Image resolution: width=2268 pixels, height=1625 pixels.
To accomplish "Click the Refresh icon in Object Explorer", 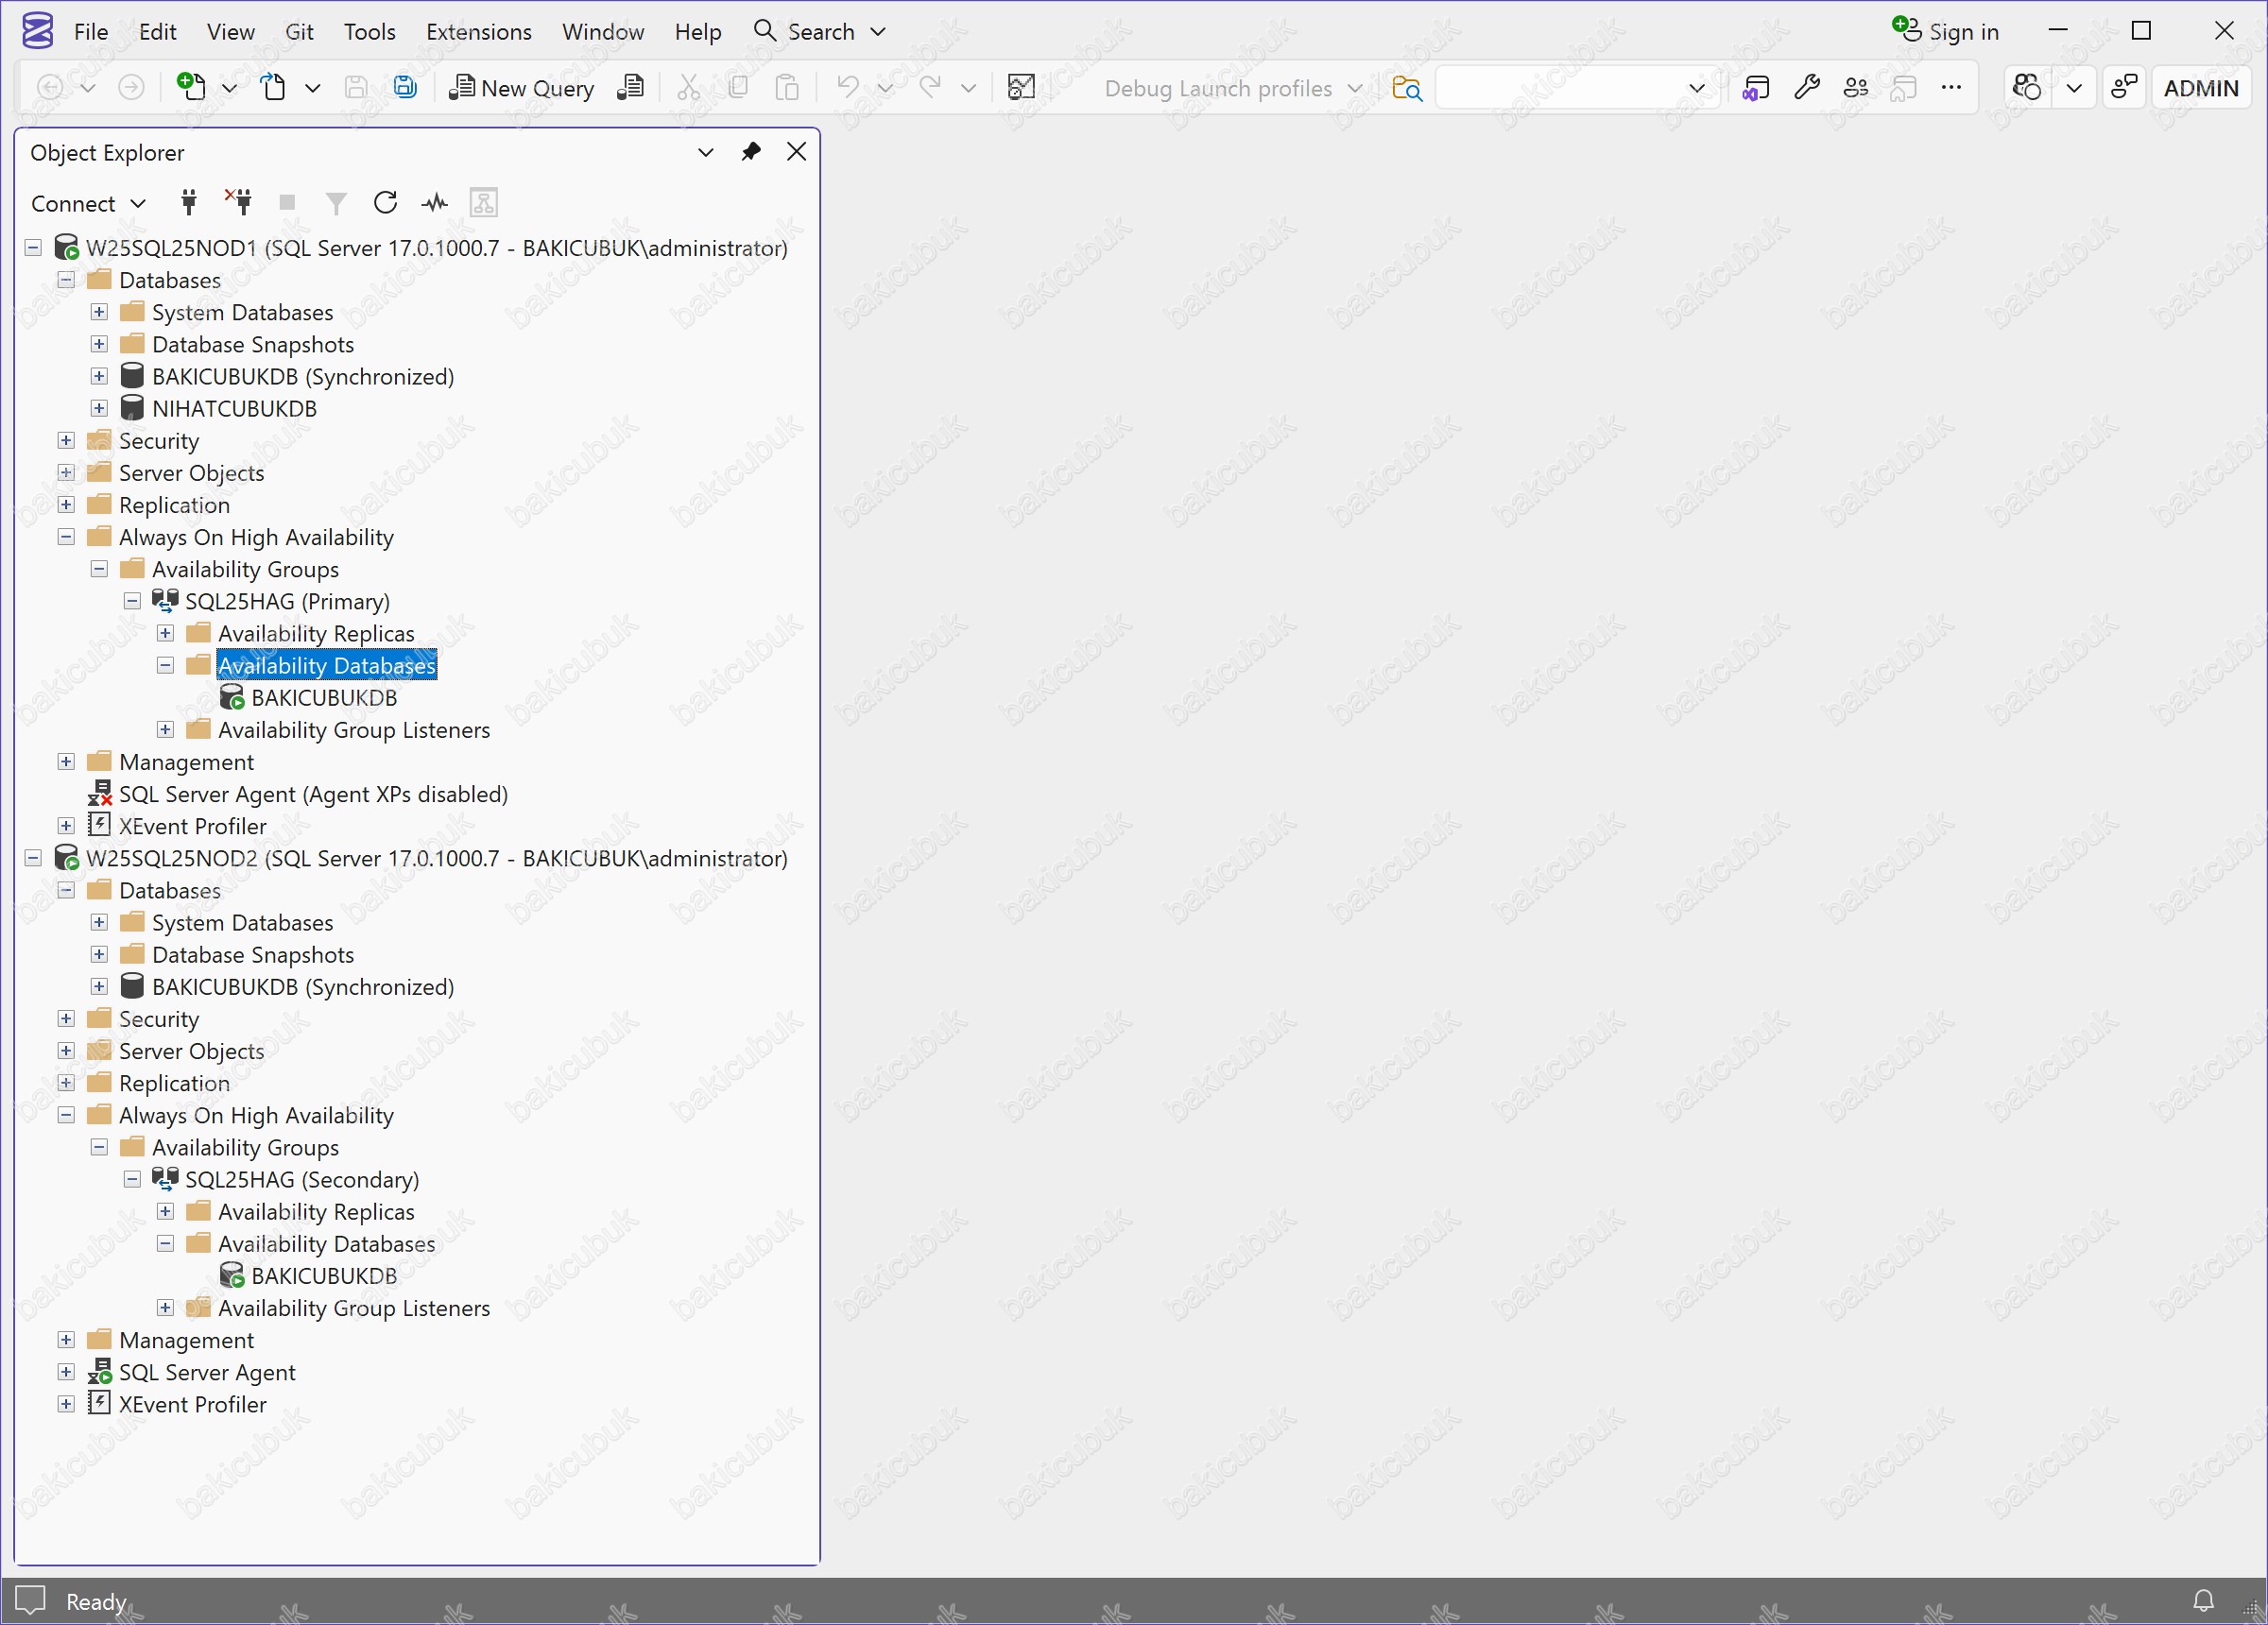I will coord(385,203).
